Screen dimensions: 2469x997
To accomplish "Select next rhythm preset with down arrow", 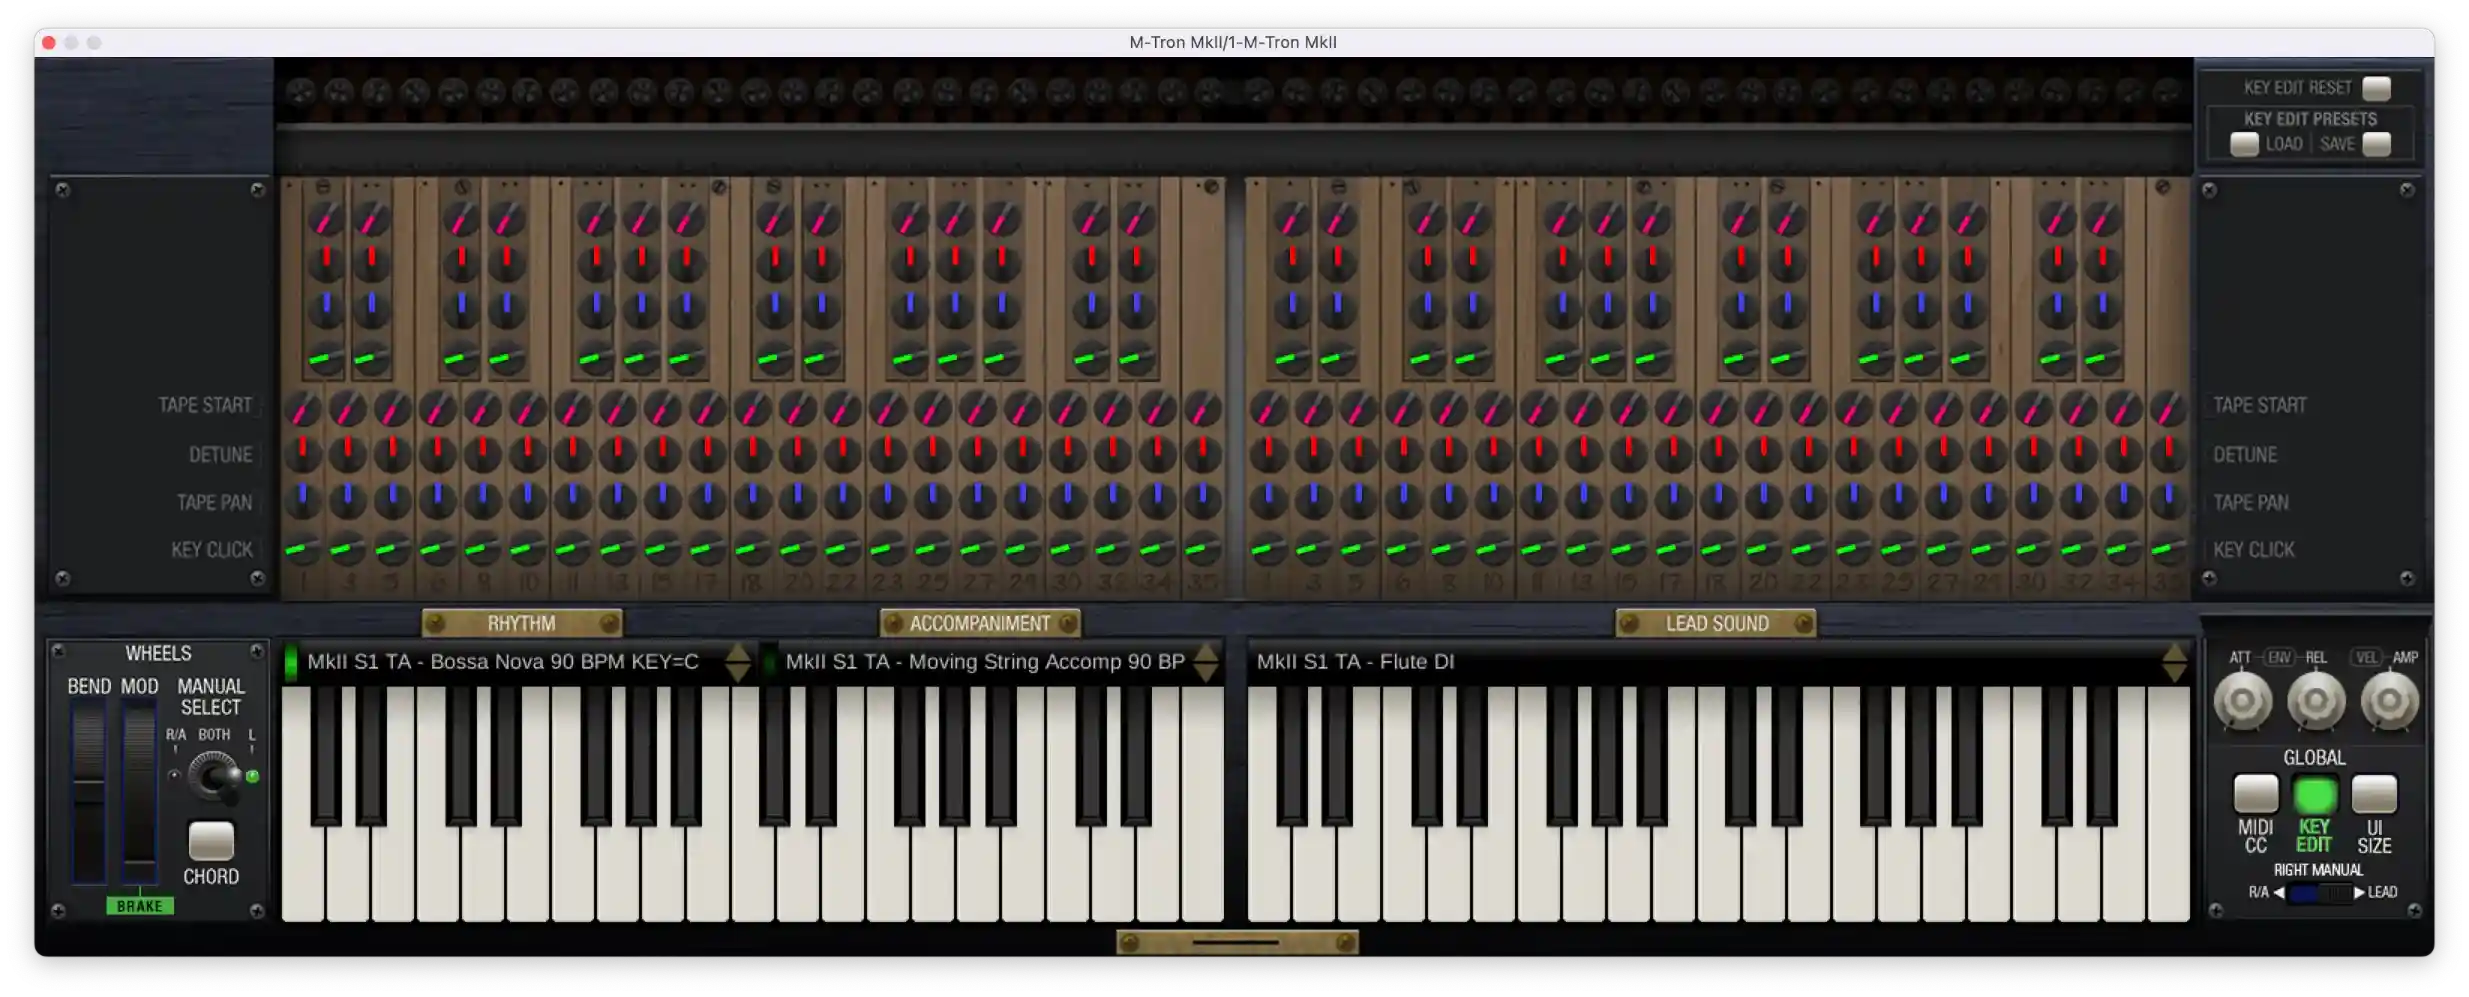I will coord(738,673).
